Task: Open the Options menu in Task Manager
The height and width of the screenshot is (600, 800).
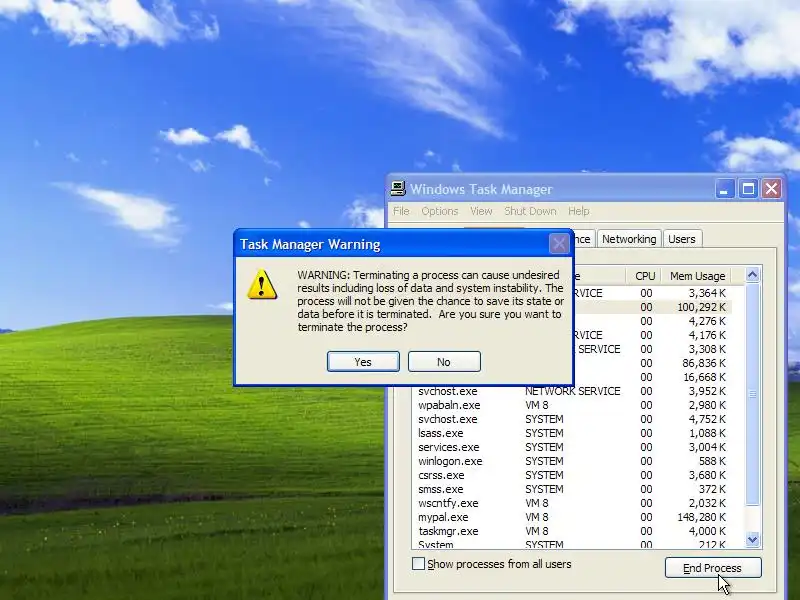Action: (x=439, y=211)
